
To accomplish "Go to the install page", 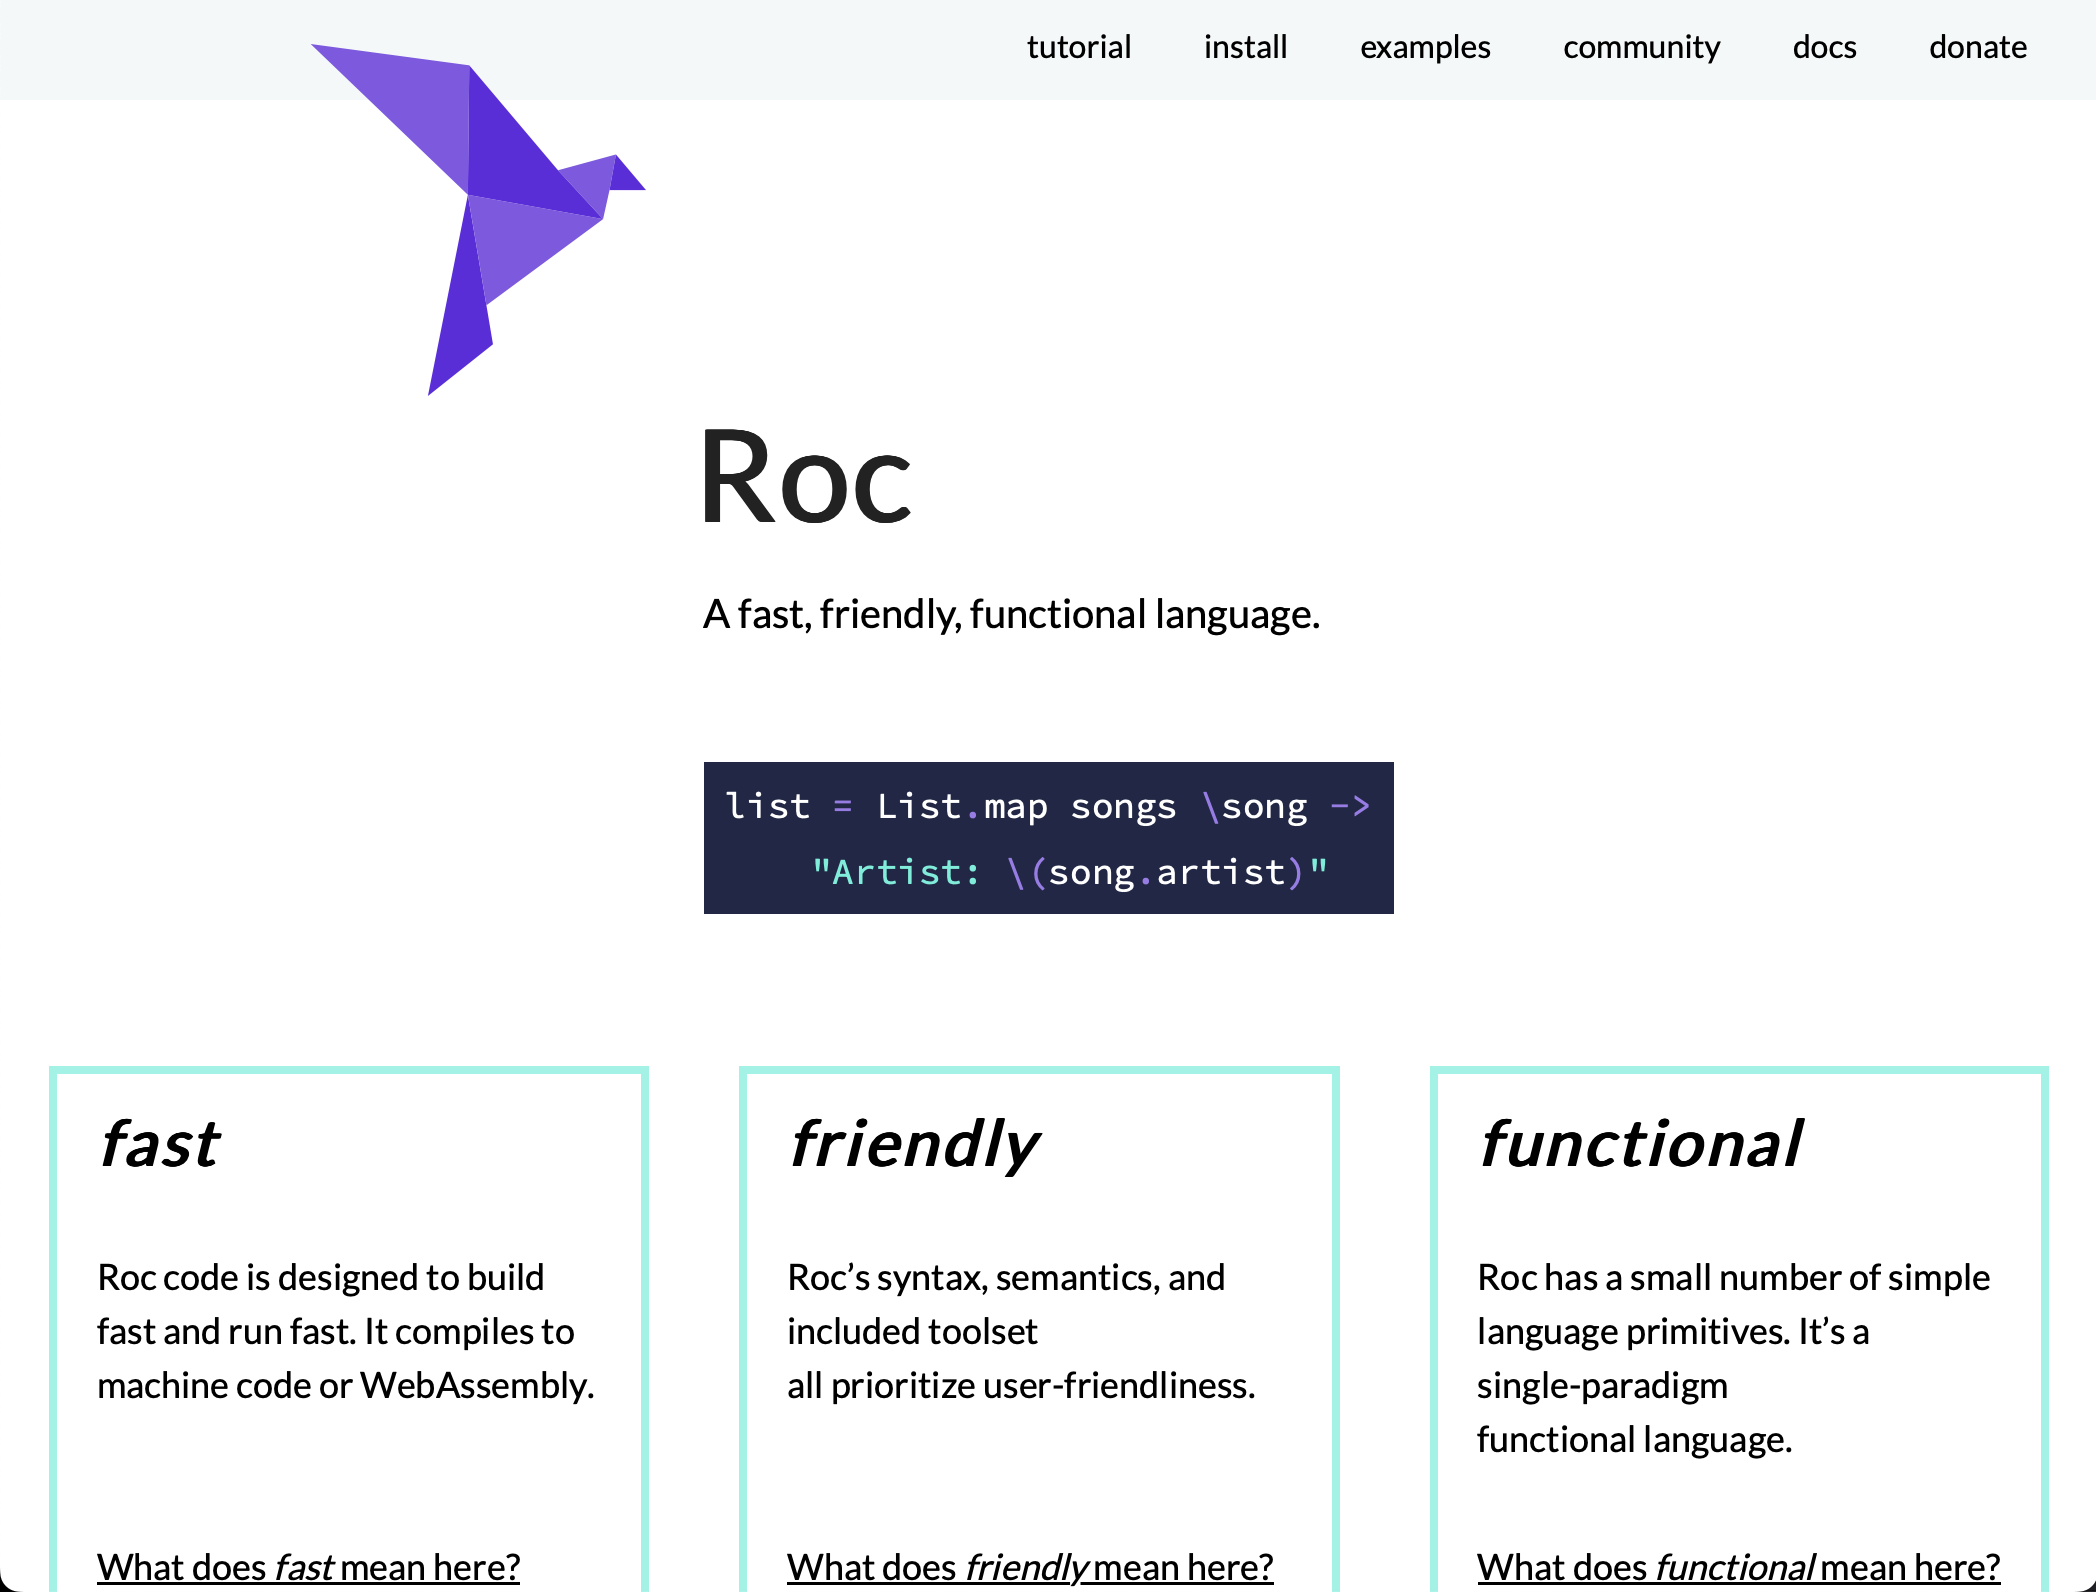I will pos(1245,47).
